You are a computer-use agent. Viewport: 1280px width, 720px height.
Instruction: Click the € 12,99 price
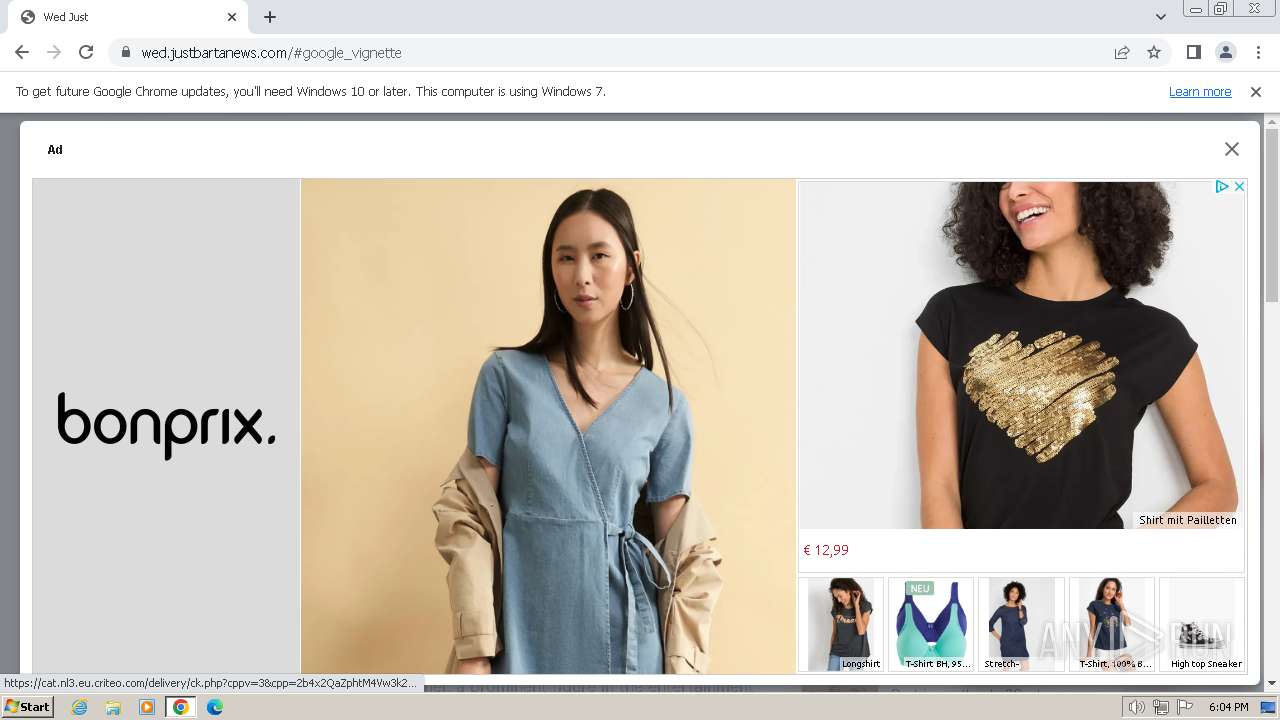point(826,550)
